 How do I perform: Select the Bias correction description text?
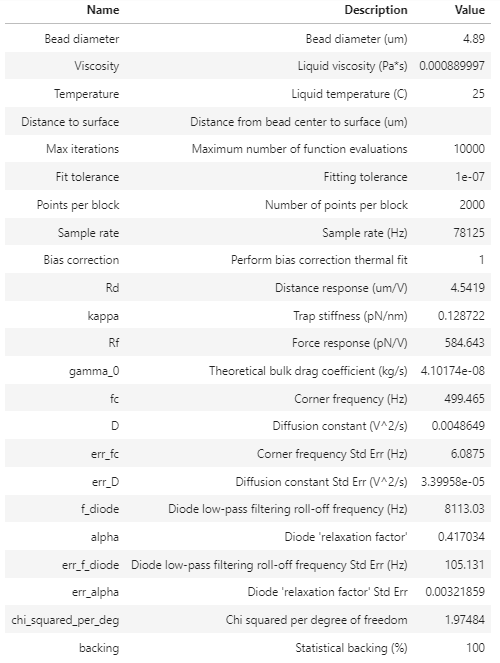tap(319, 260)
